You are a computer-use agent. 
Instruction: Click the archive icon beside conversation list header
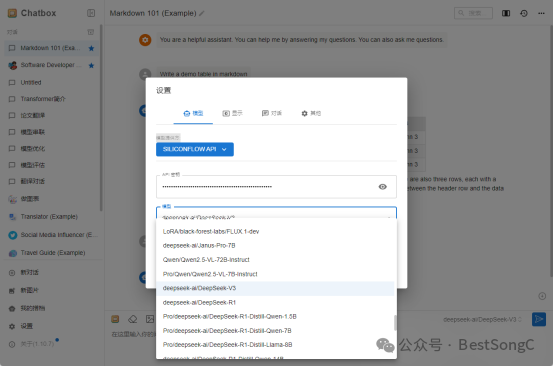91,32
